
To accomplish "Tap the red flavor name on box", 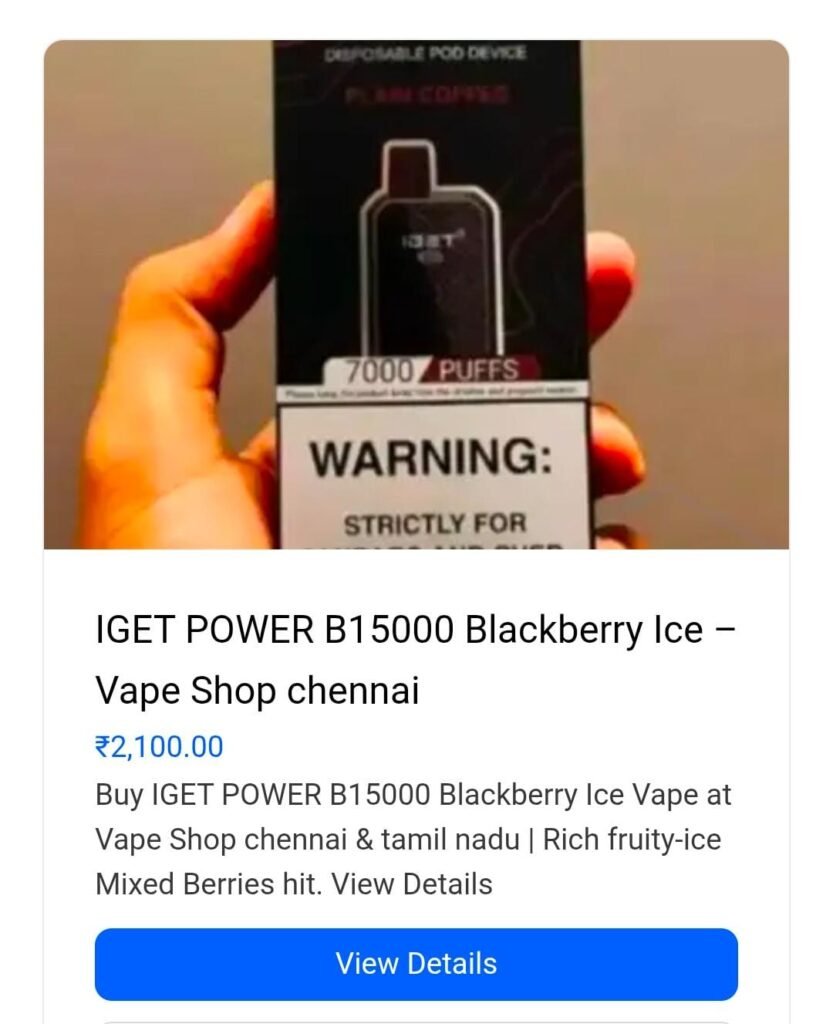I will pyautogui.click(x=427, y=95).
